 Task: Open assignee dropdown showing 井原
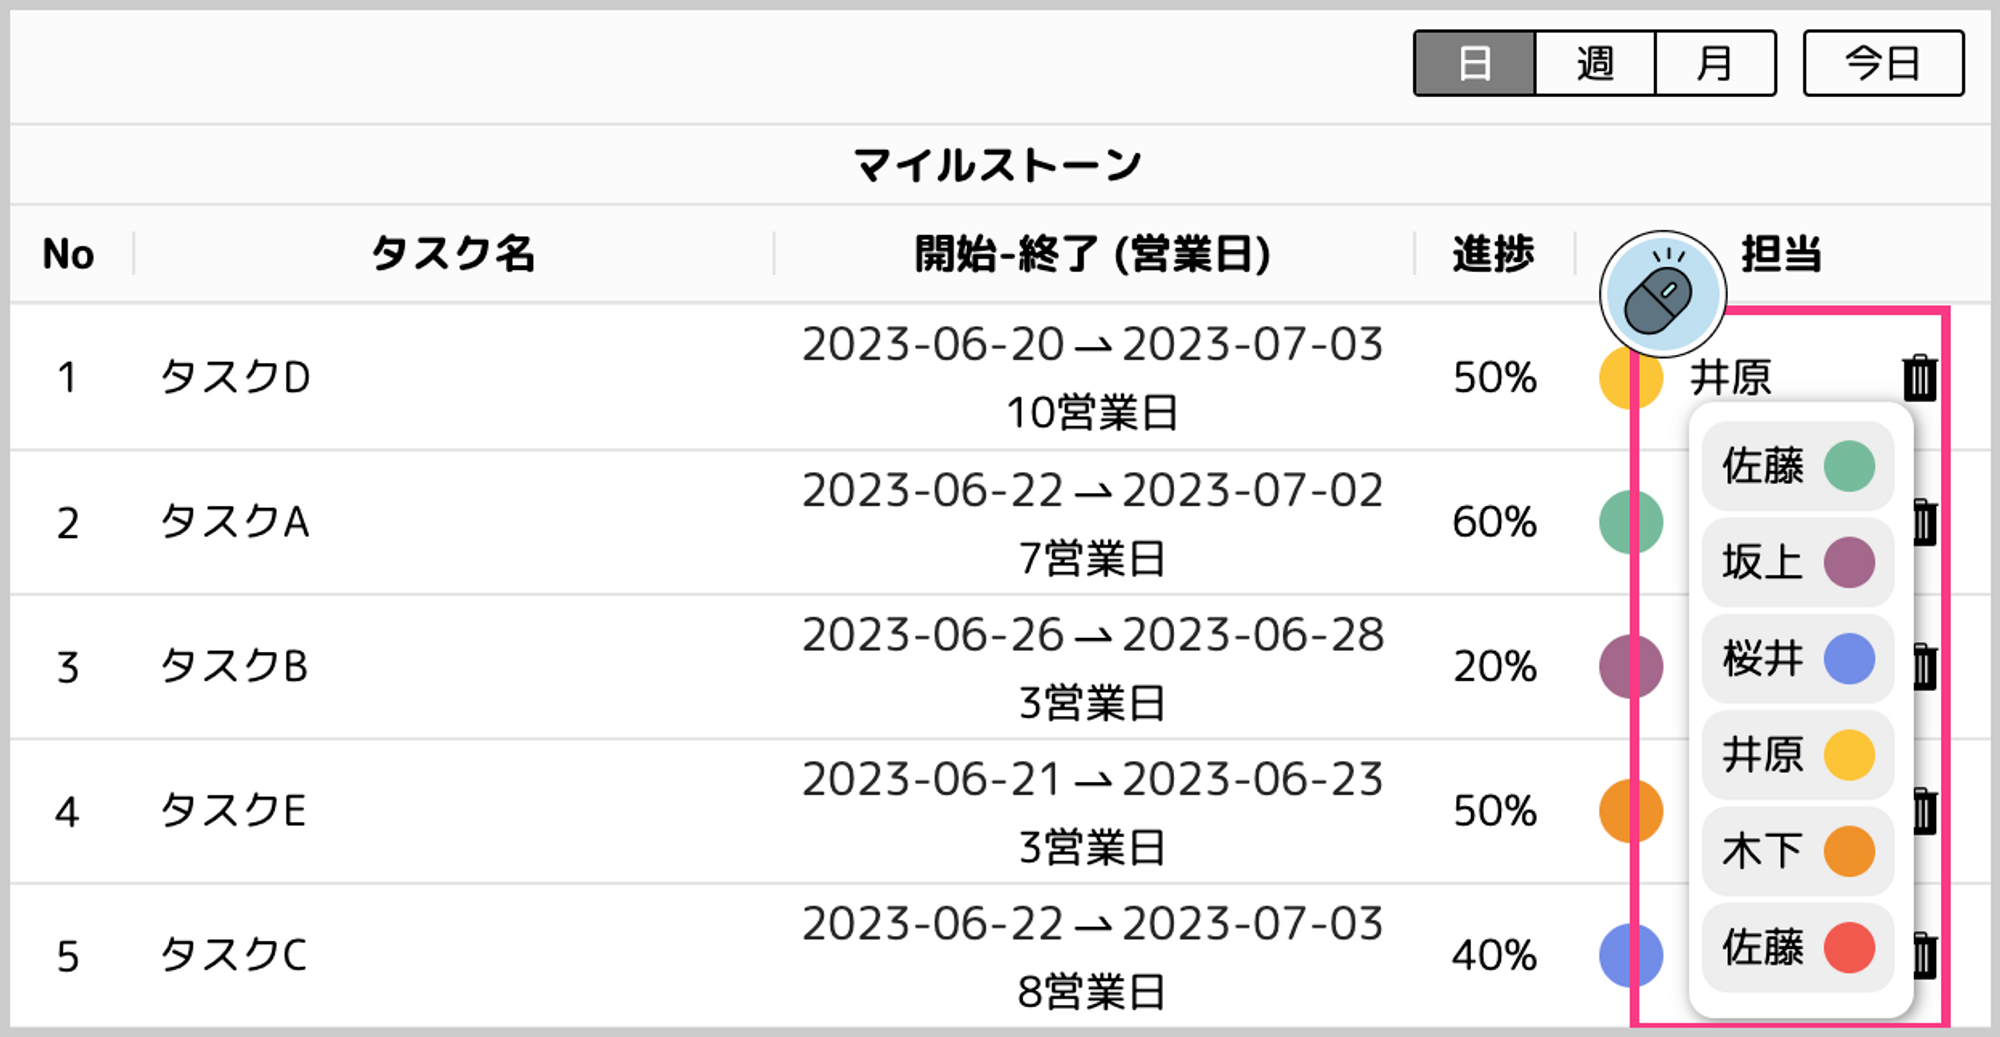click(1731, 378)
